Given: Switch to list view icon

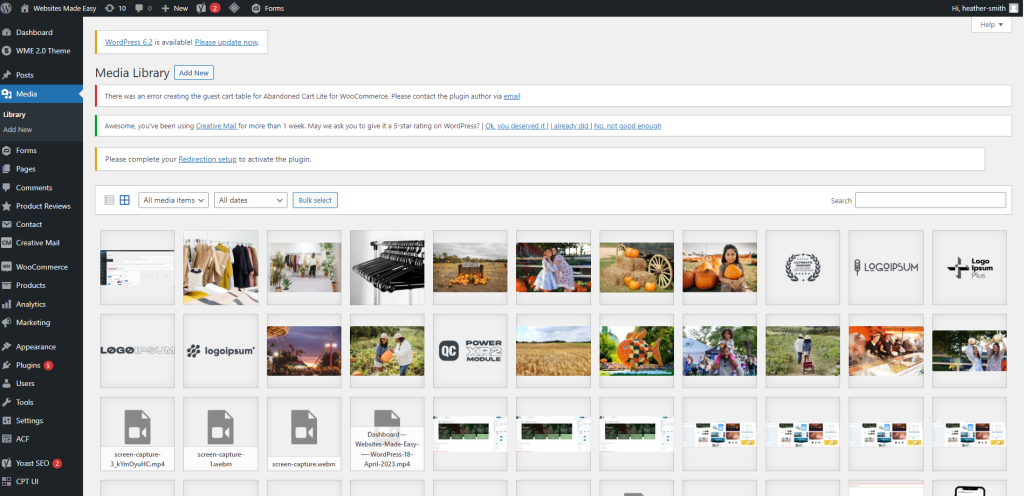Looking at the screenshot, I should [109, 200].
